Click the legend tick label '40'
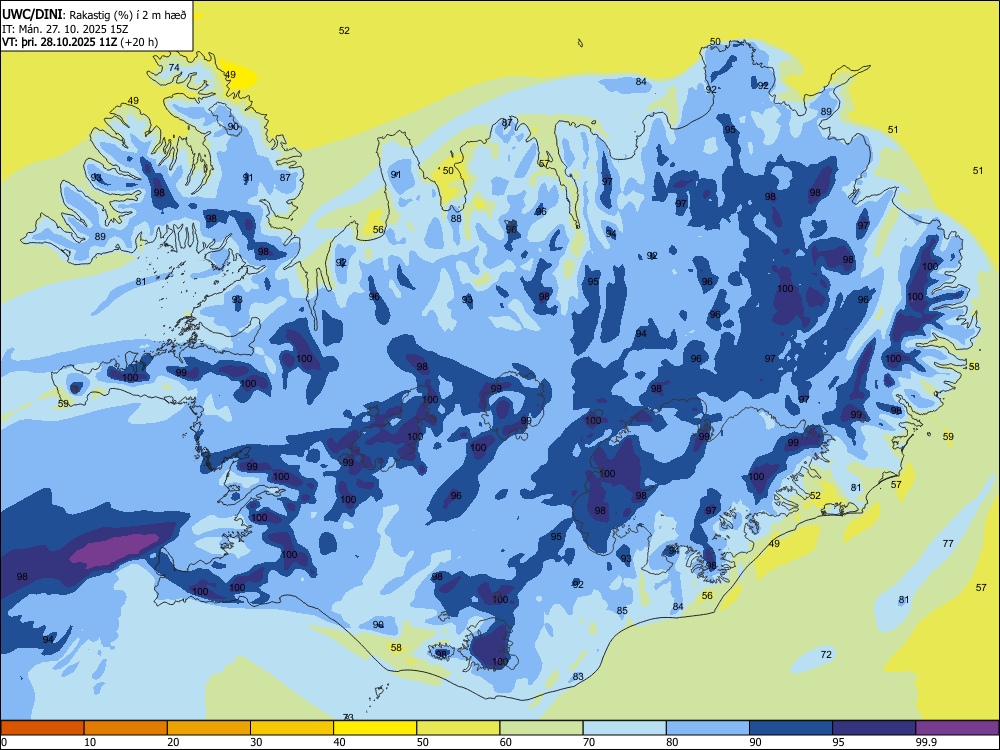1000x750 pixels. [x=340, y=742]
